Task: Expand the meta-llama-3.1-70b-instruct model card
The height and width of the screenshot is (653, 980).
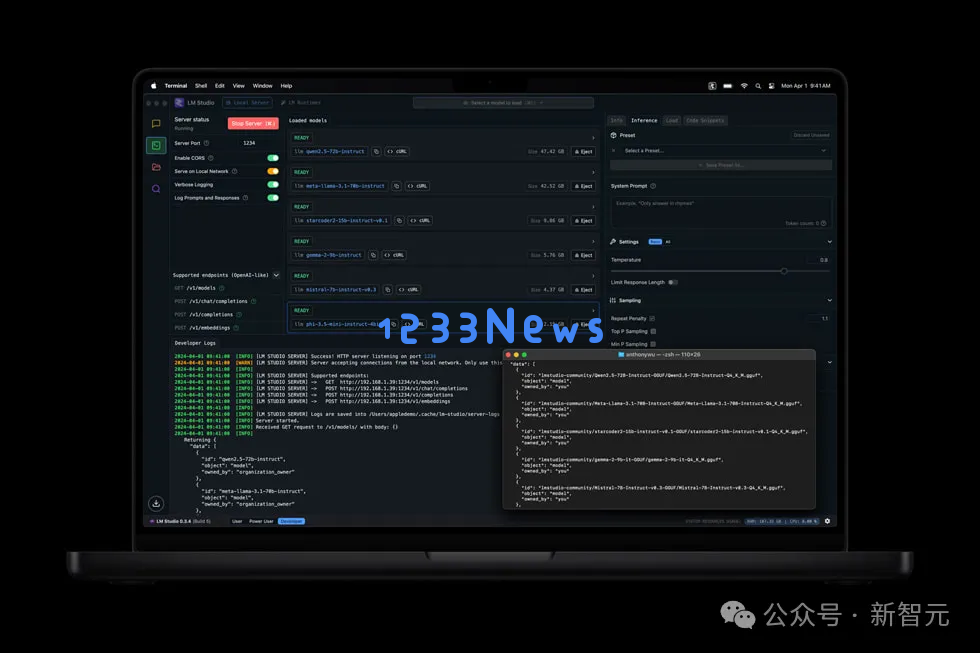Action: [x=593, y=172]
